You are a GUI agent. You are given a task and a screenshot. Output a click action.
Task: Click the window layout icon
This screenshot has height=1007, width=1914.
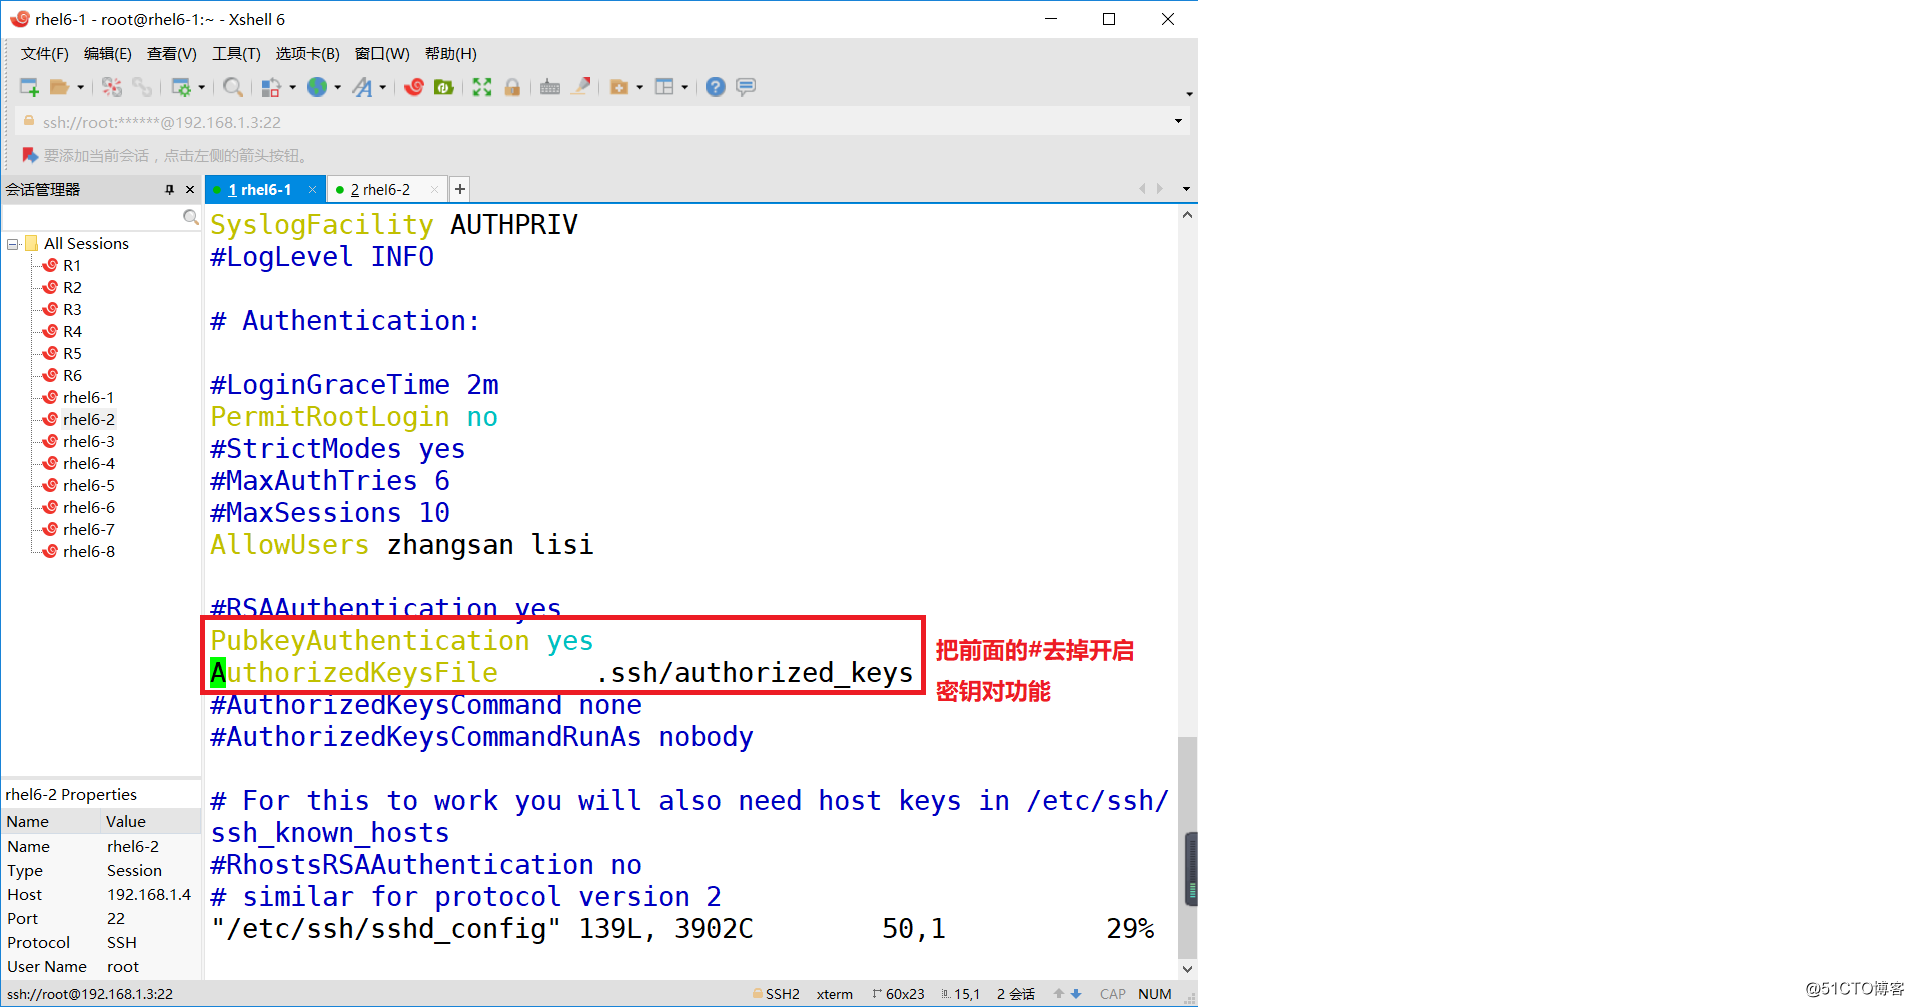[664, 87]
